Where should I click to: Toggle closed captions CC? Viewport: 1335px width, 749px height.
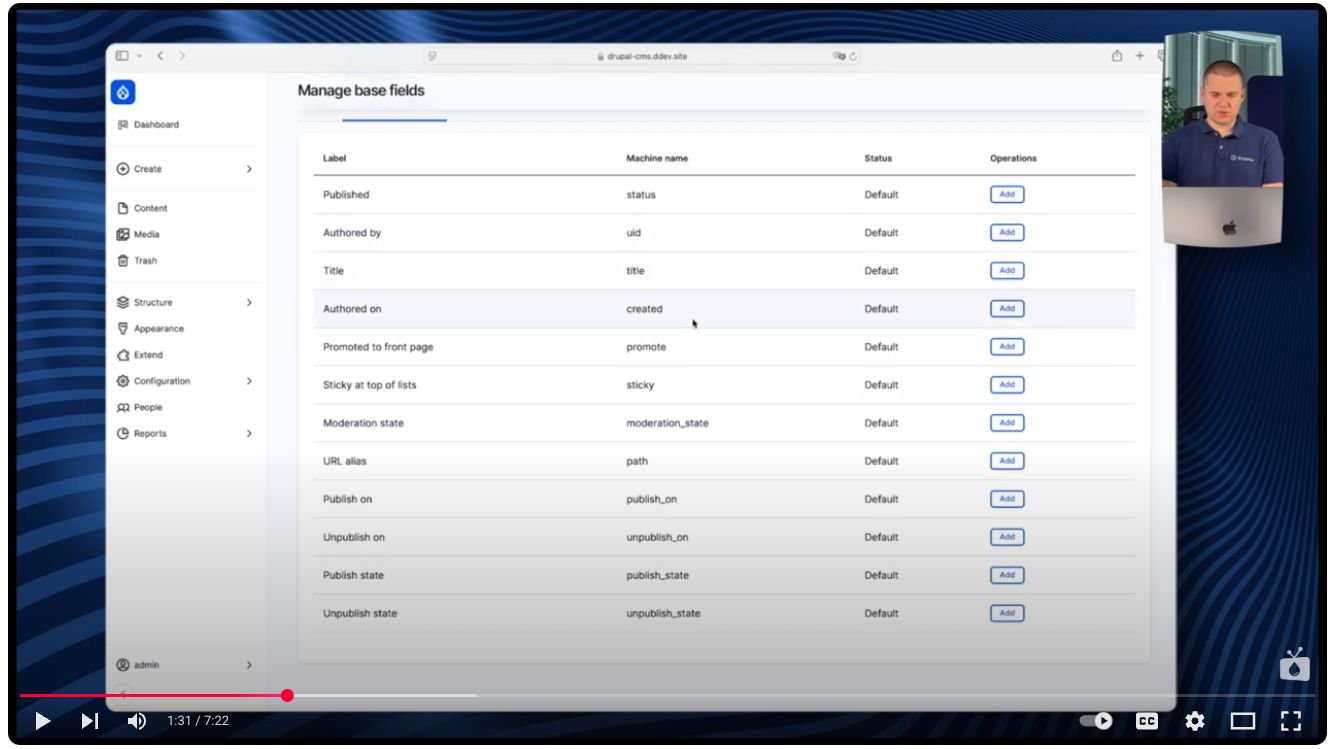1146,720
